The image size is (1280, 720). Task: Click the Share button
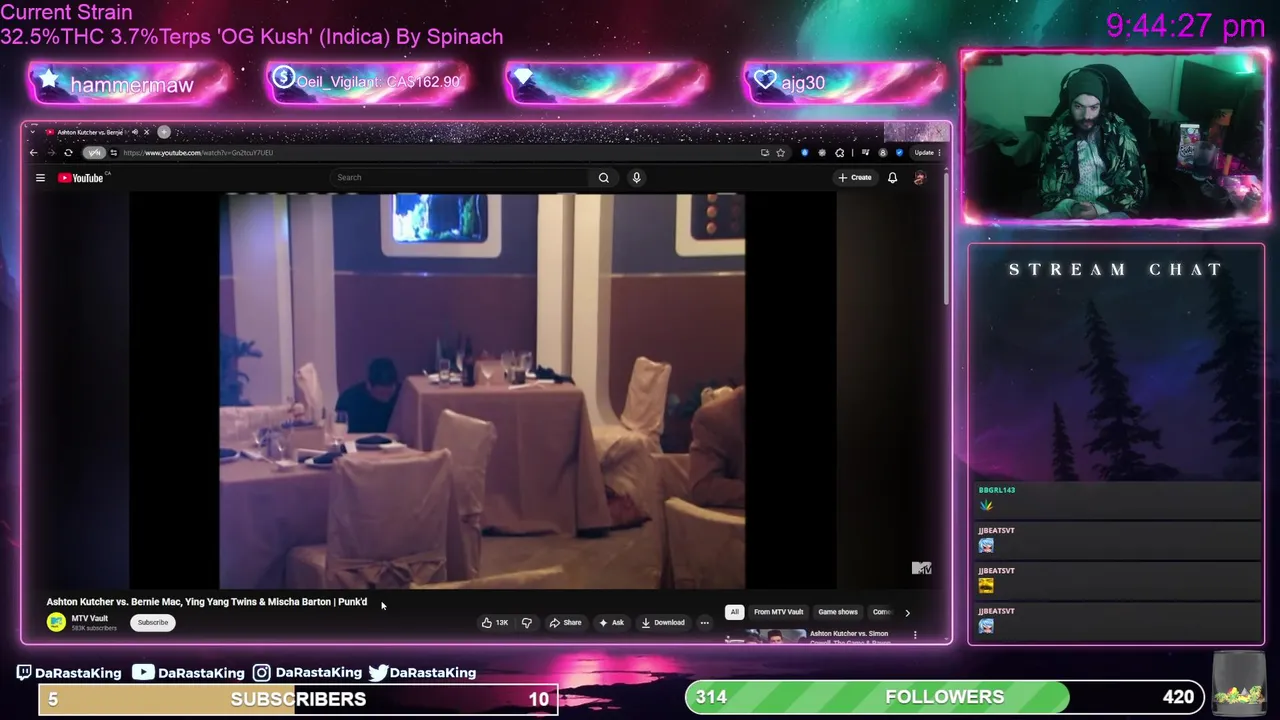tap(565, 622)
